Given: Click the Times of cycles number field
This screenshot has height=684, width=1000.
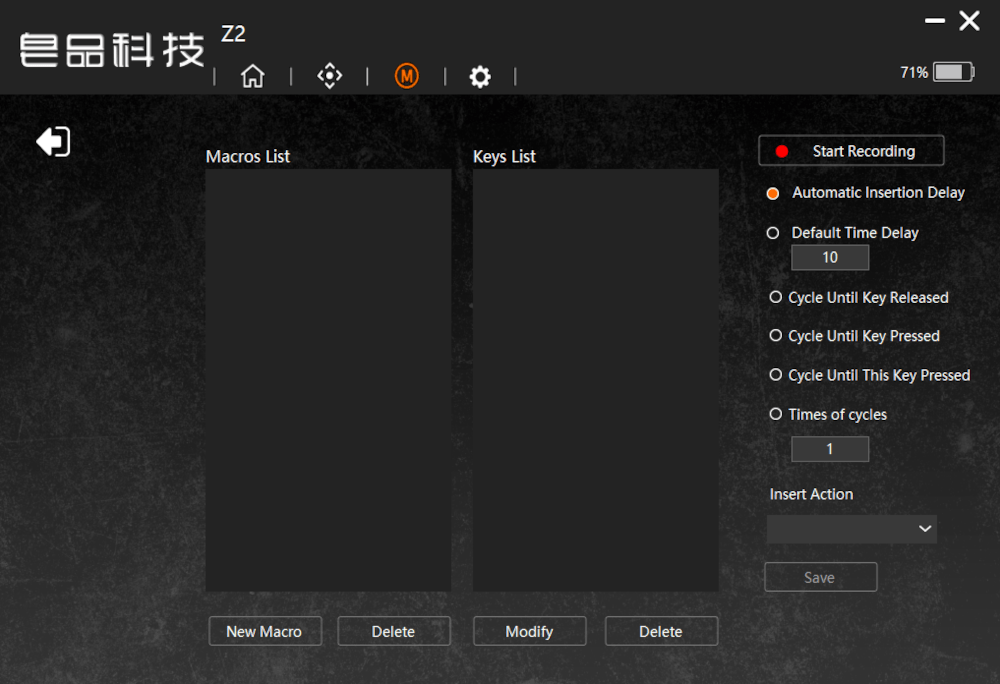Looking at the screenshot, I should point(830,450).
